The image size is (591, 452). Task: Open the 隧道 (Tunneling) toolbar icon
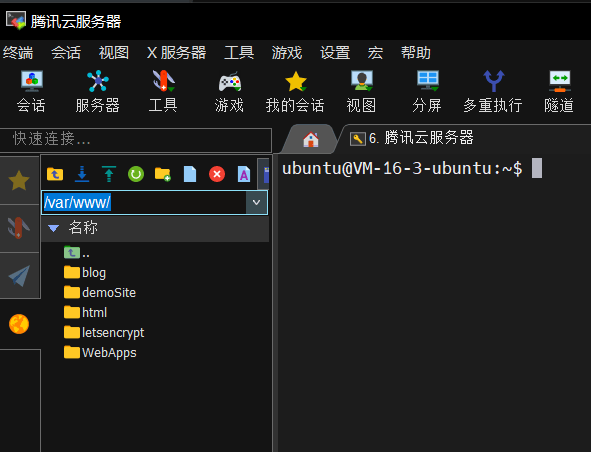(559, 92)
